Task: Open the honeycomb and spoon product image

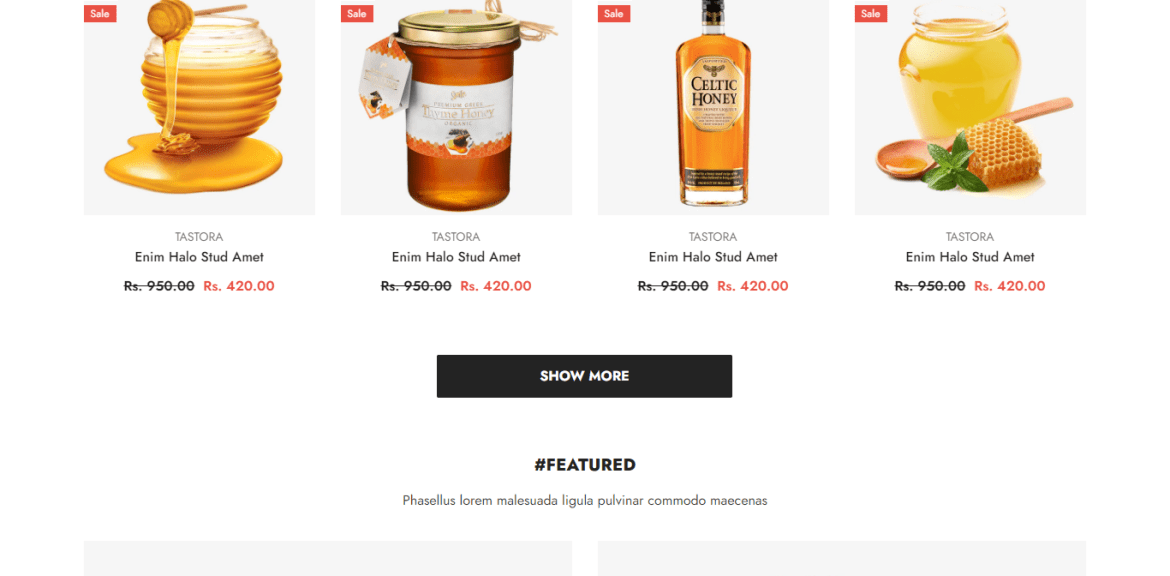Action: point(970,107)
